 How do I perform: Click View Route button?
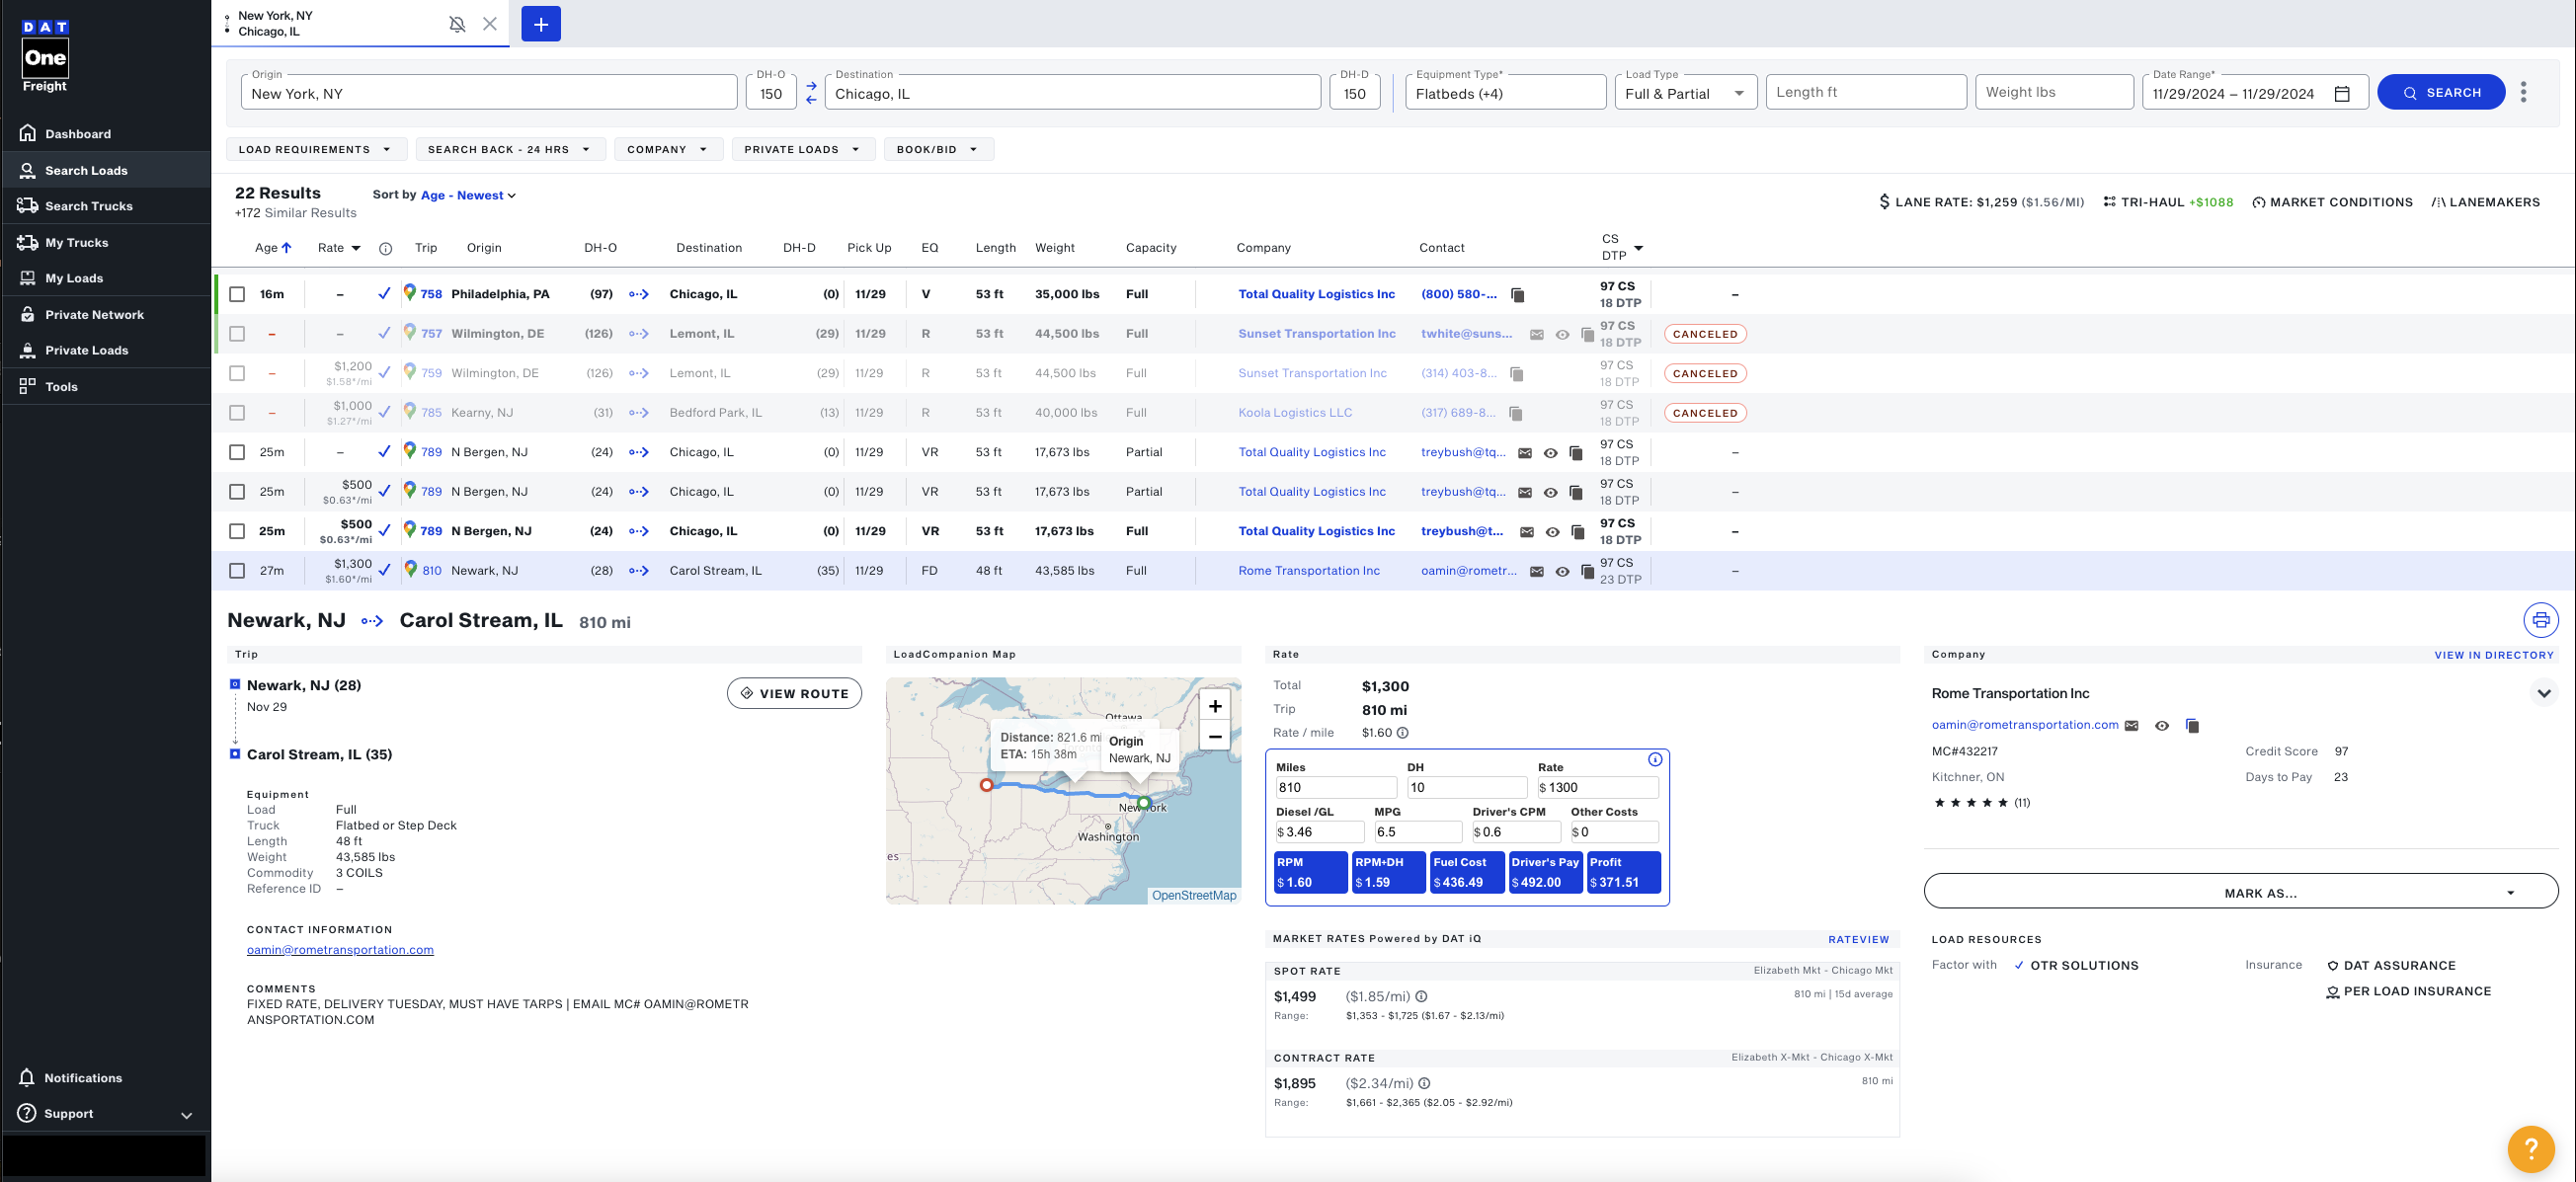coord(794,693)
